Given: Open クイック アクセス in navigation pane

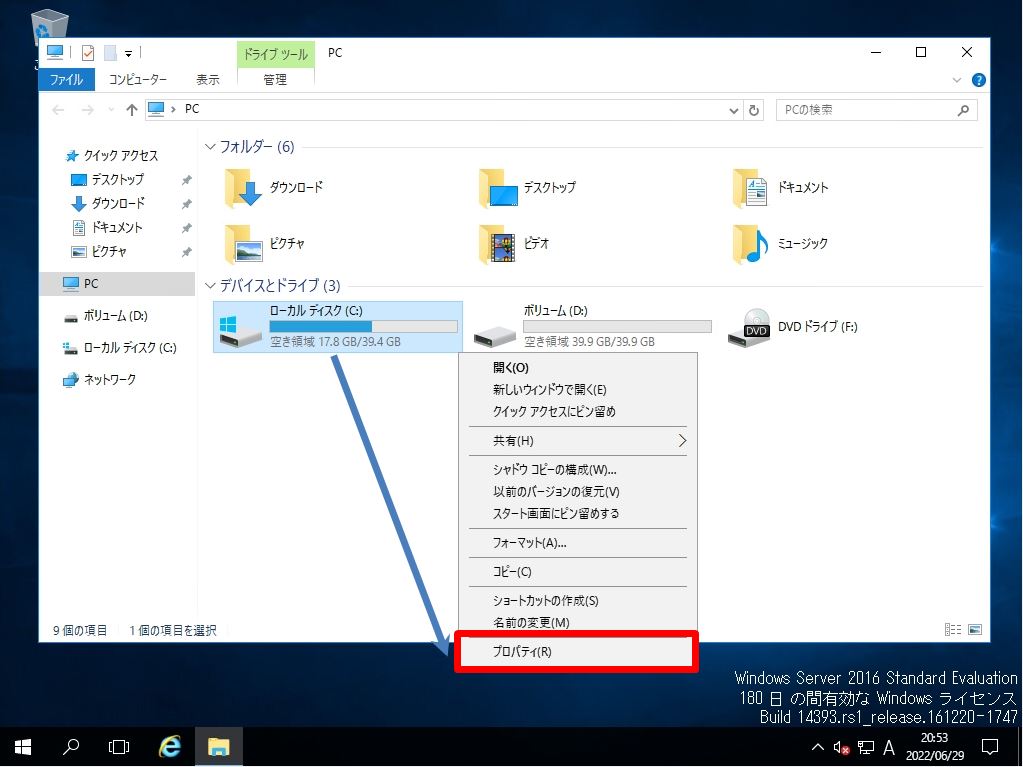Looking at the screenshot, I should 112,155.
